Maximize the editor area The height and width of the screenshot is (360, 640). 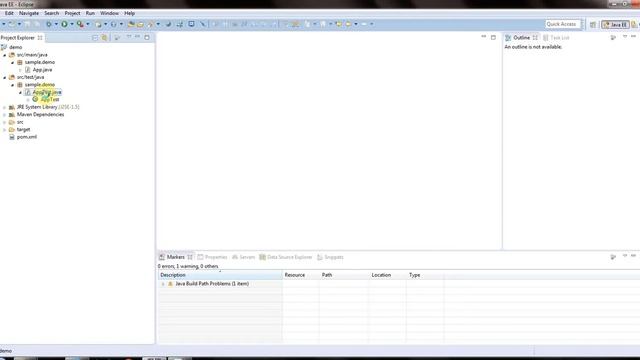(x=493, y=37)
